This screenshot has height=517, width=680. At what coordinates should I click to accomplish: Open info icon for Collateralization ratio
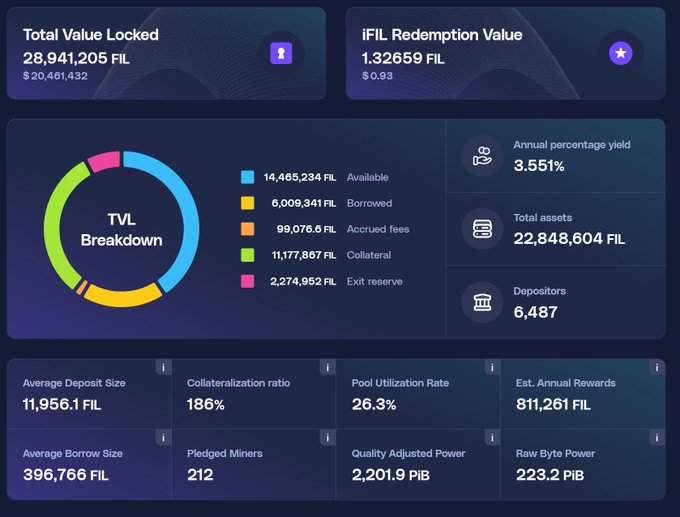pos(328,368)
